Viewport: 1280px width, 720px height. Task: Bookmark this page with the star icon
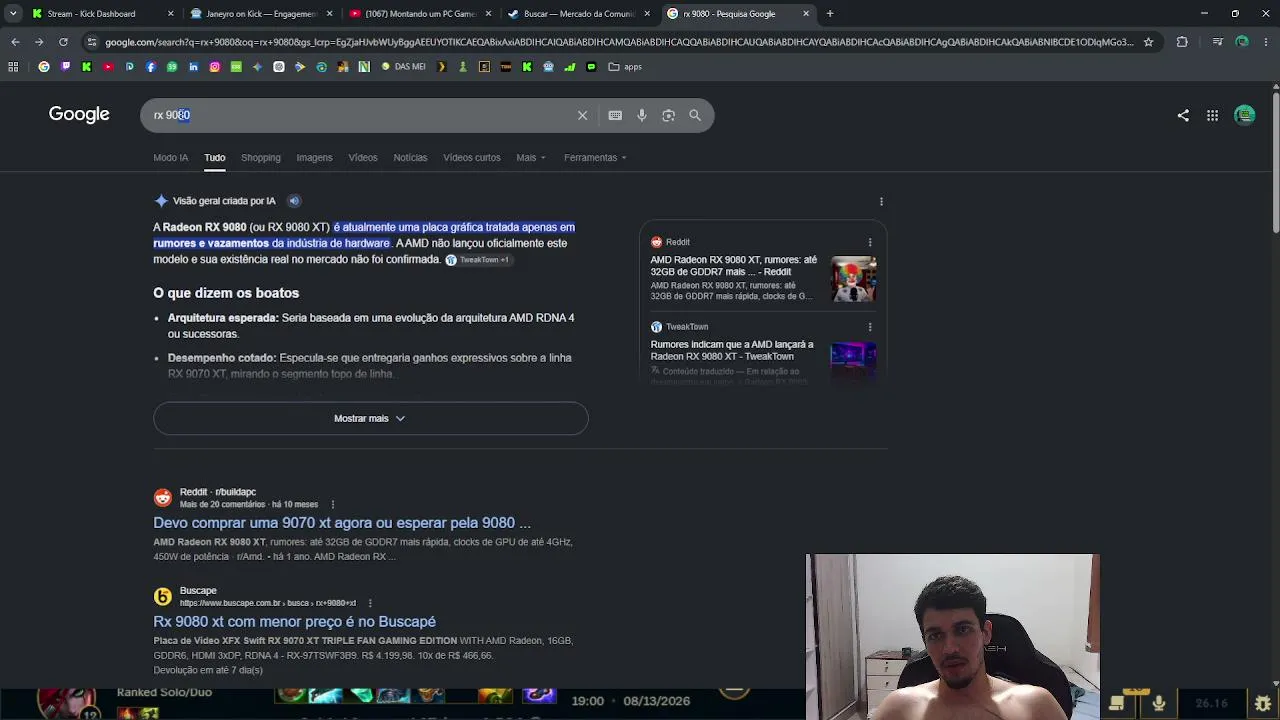(x=1148, y=42)
